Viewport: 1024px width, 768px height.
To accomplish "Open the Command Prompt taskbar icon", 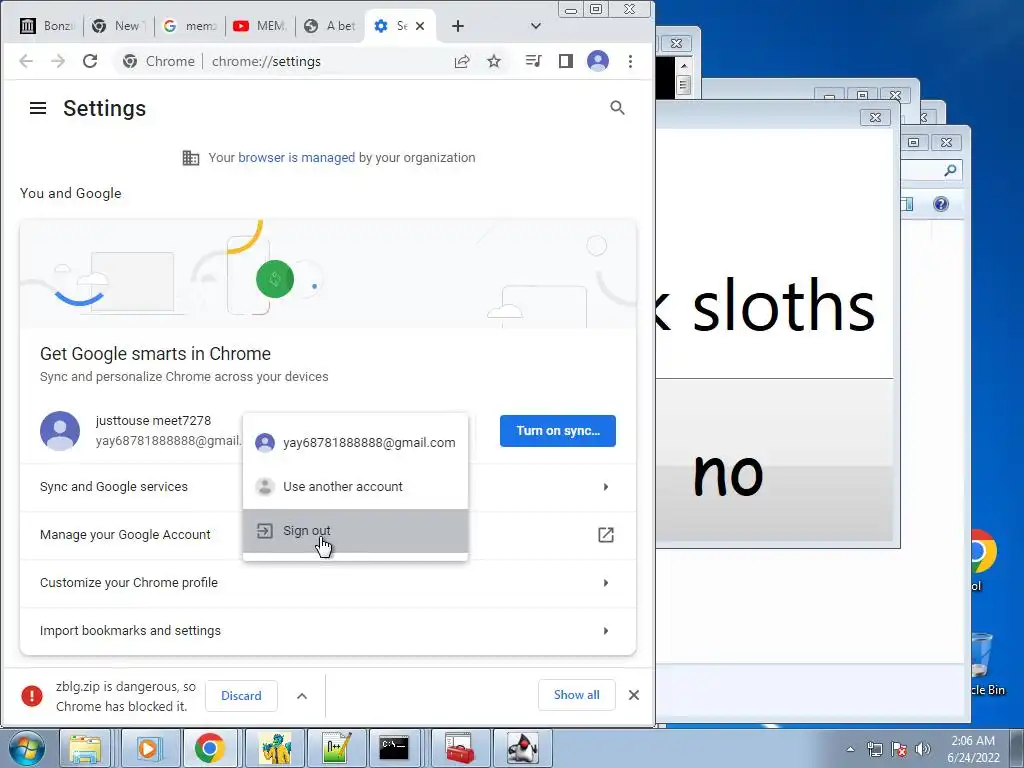I will click(x=394, y=748).
